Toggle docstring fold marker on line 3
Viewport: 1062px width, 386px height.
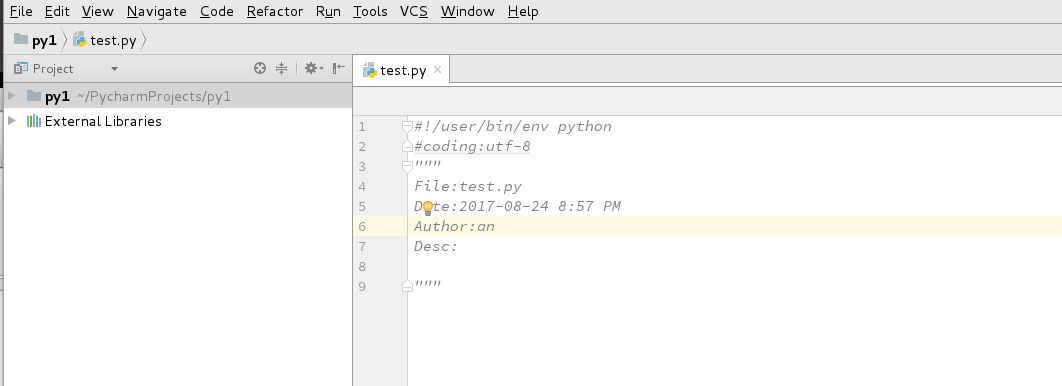coord(407,166)
